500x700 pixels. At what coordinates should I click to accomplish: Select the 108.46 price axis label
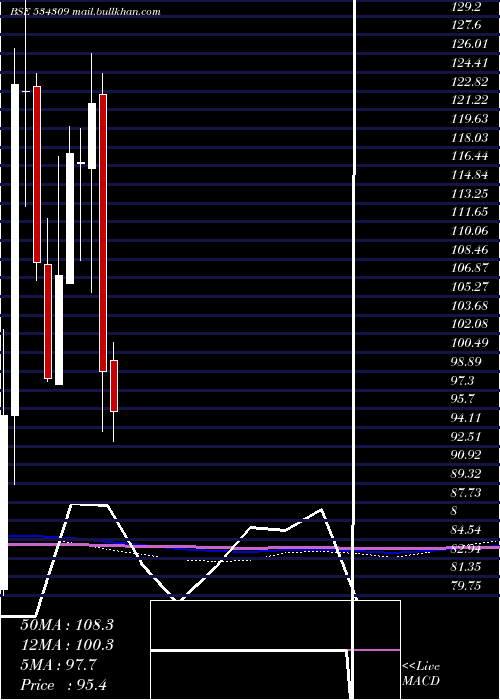[x=469, y=249]
